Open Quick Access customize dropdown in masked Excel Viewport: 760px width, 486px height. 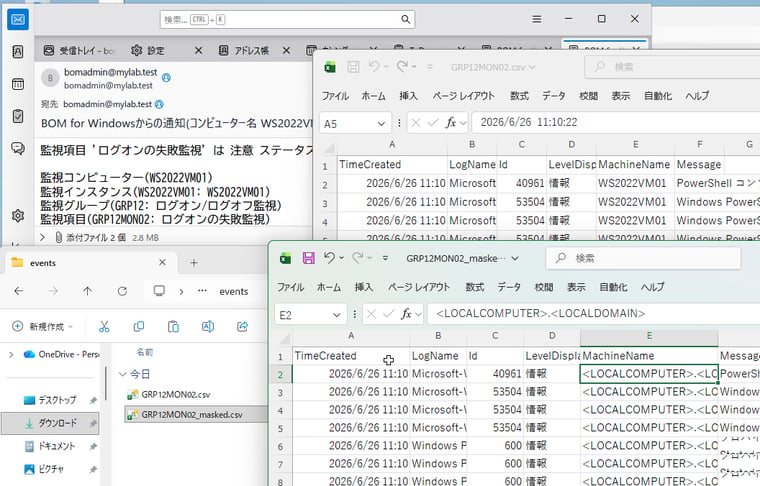(x=385, y=258)
